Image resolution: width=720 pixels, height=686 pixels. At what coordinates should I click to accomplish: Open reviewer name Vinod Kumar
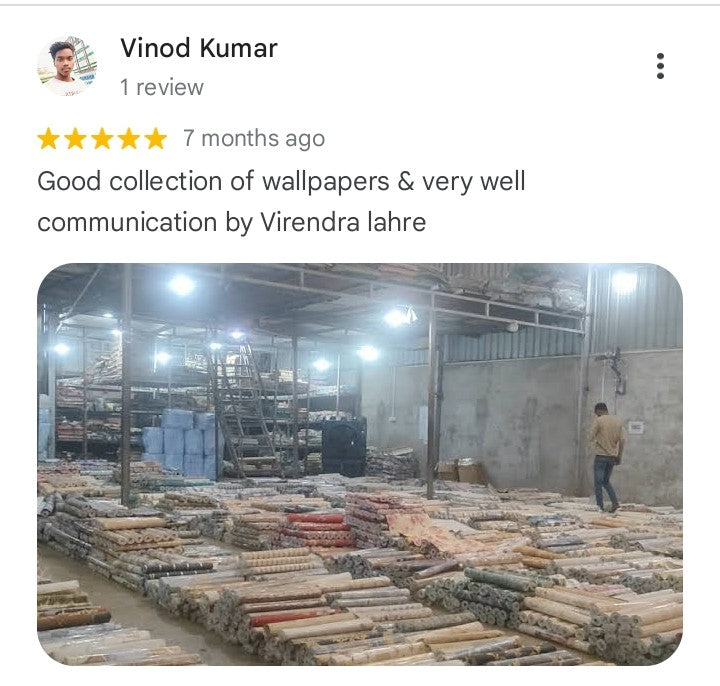click(199, 48)
